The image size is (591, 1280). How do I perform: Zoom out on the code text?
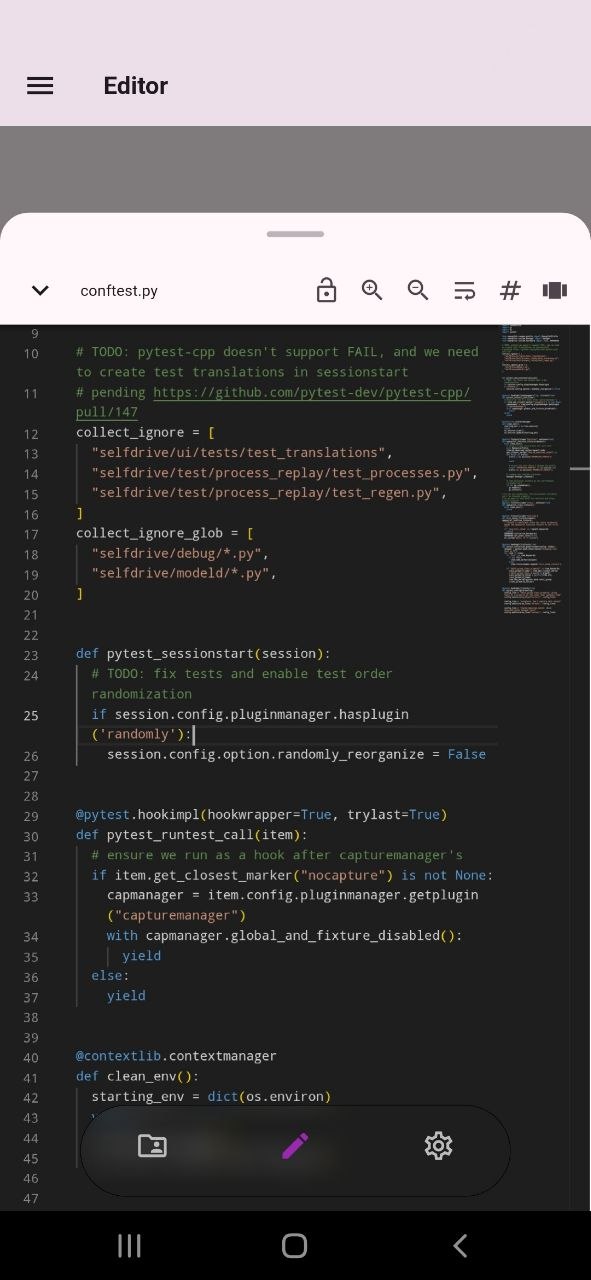tap(418, 291)
